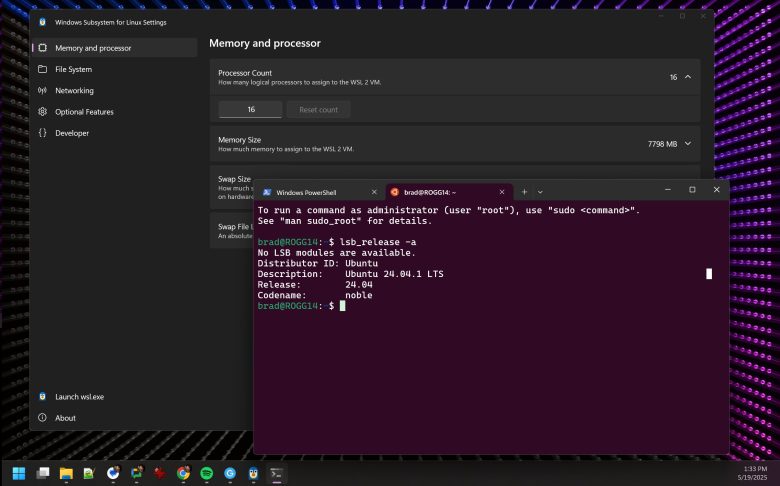780x486 pixels.
Task: Open the Windows Start menu
Action: 19,473
